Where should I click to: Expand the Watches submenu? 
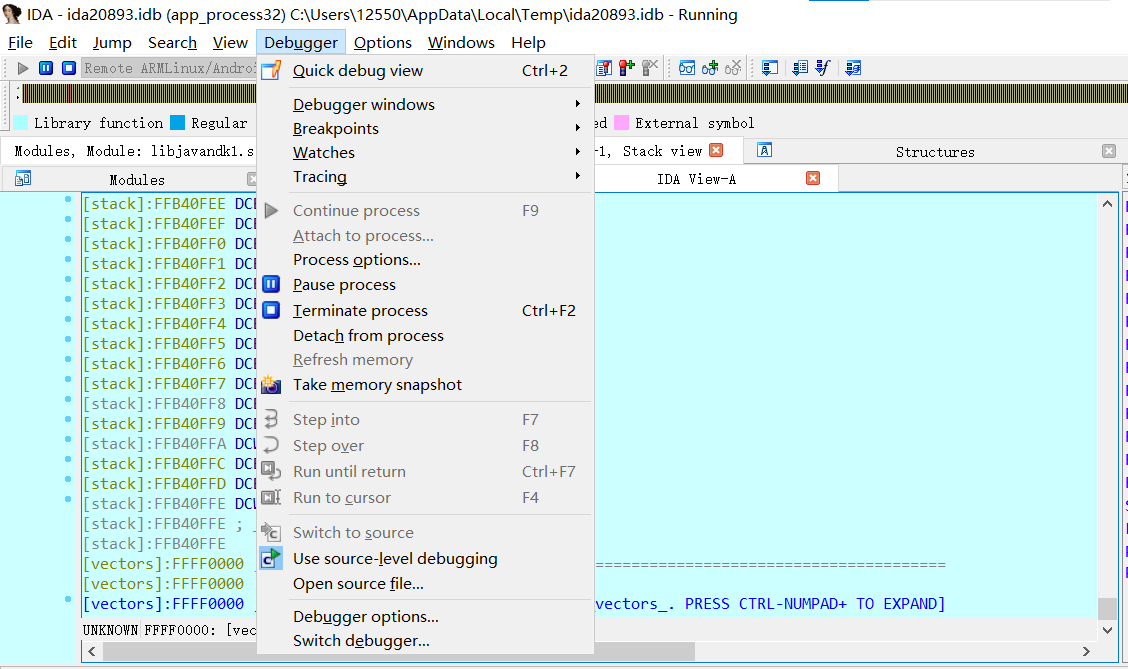tap(578, 152)
